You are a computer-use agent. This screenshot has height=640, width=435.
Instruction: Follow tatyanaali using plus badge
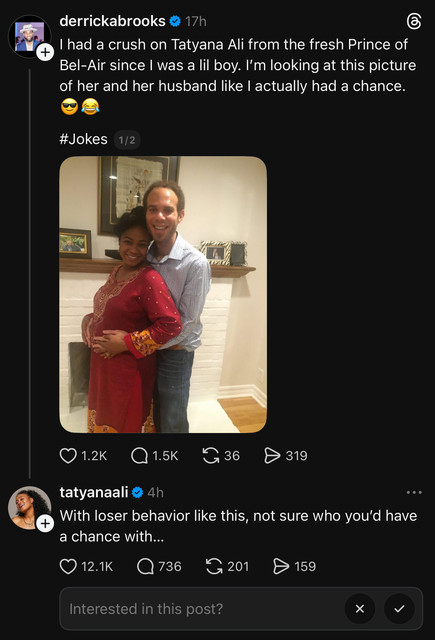pyautogui.click(x=45, y=523)
